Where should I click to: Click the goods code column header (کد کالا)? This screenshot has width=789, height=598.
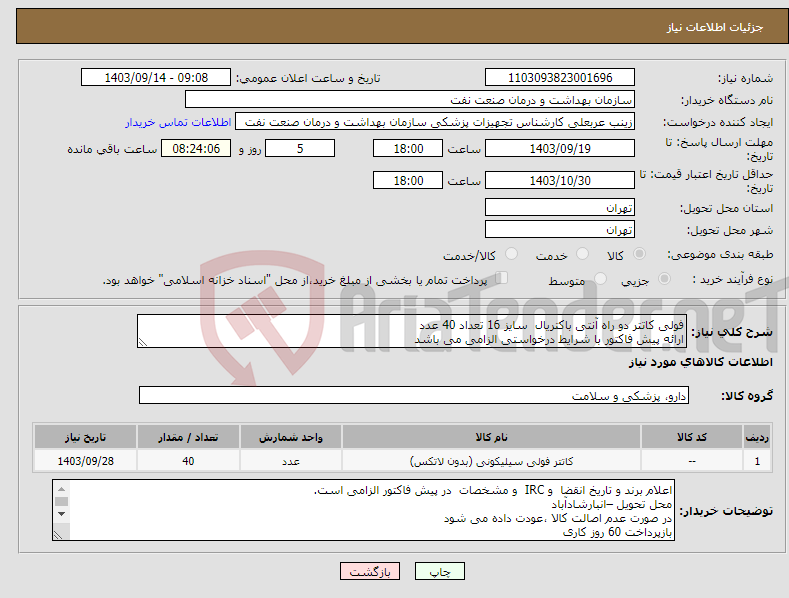tap(692, 437)
